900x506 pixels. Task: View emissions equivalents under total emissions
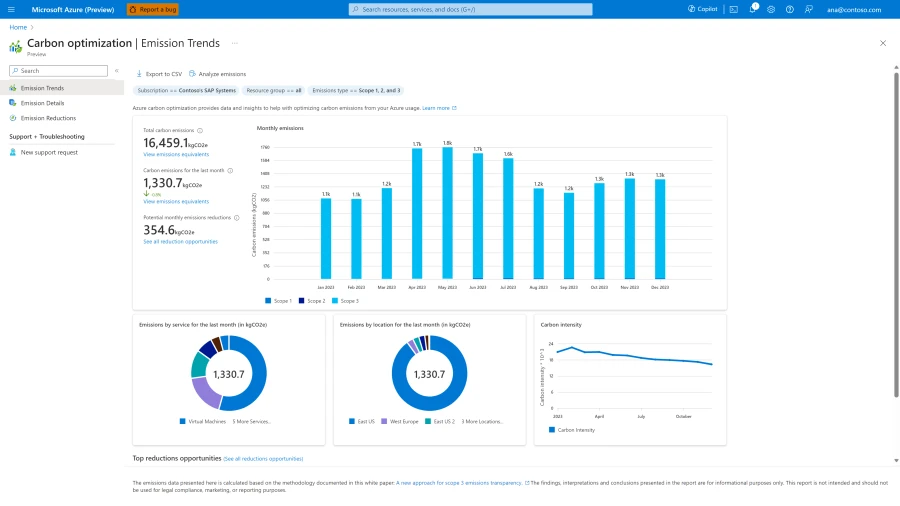pyautogui.click(x=176, y=154)
